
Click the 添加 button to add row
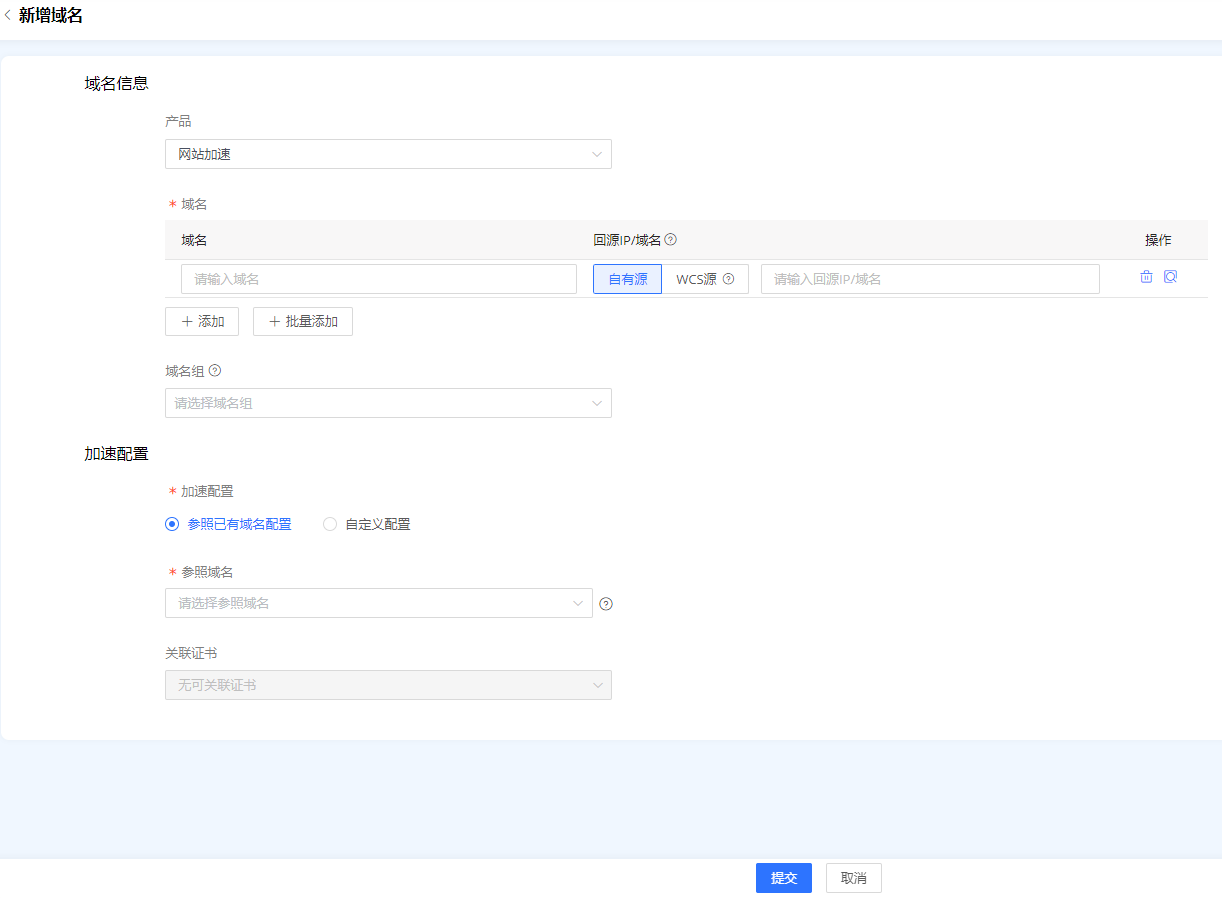coord(202,322)
